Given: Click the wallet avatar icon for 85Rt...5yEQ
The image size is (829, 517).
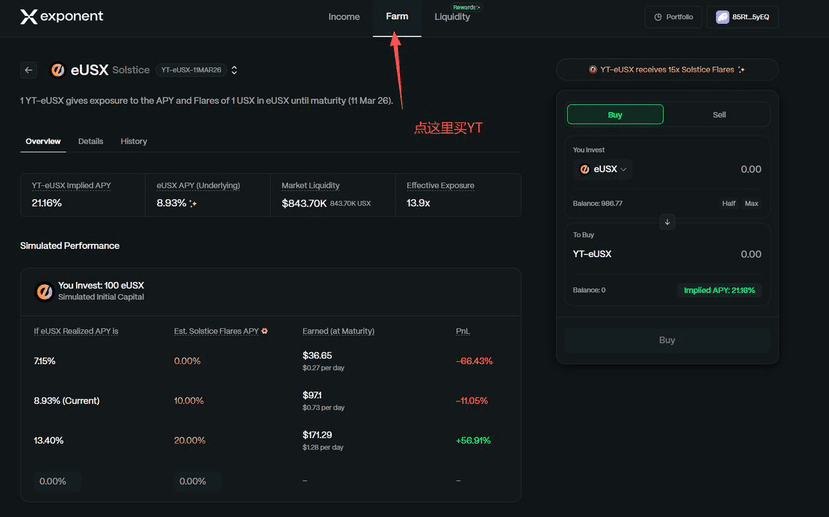Looking at the screenshot, I should (x=723, y=17).
